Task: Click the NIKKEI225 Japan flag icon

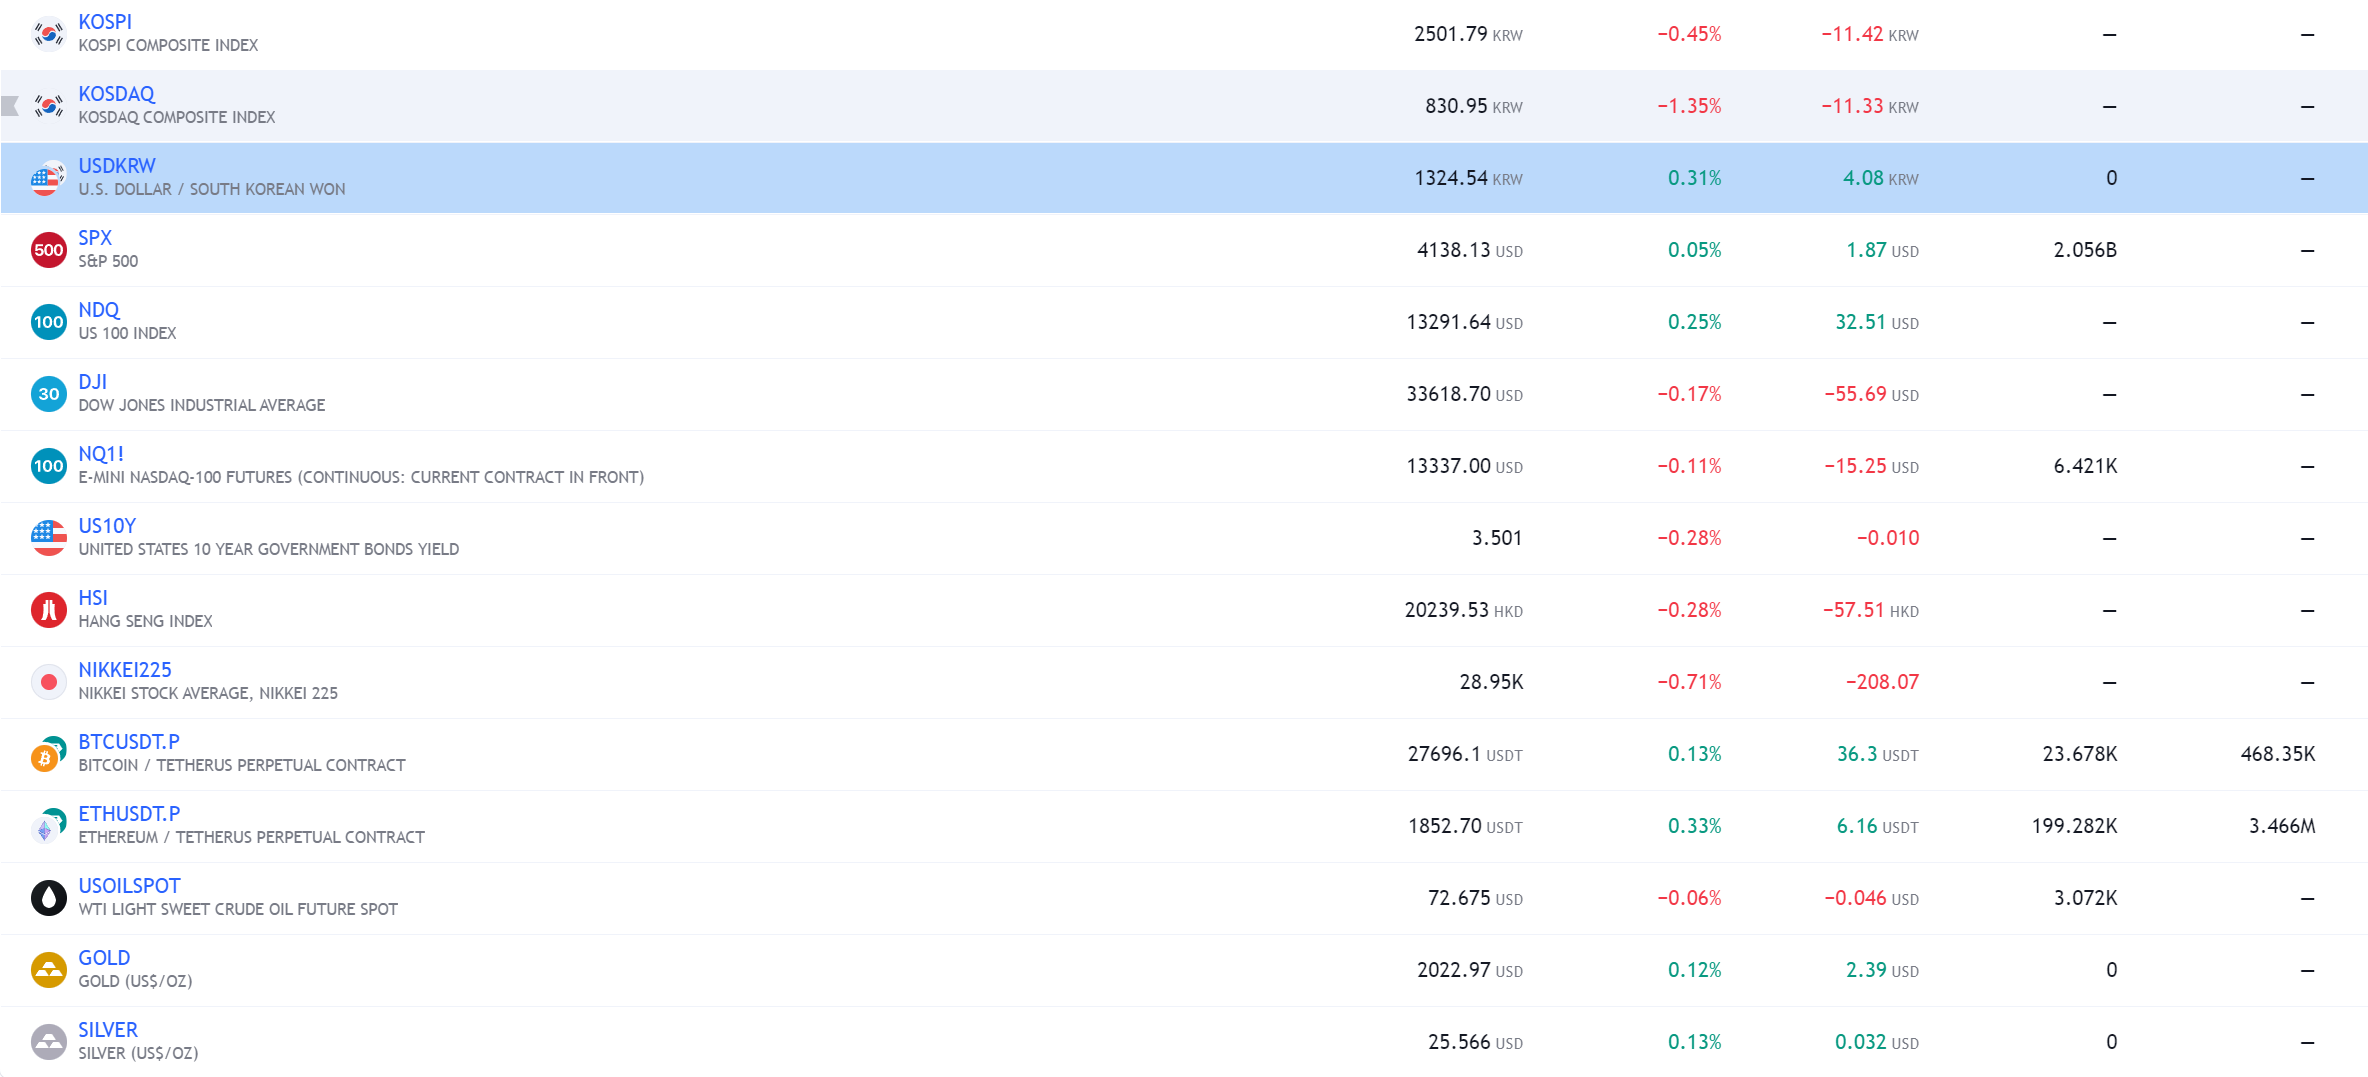Action: pyautogui.click(x=48, y=682)
